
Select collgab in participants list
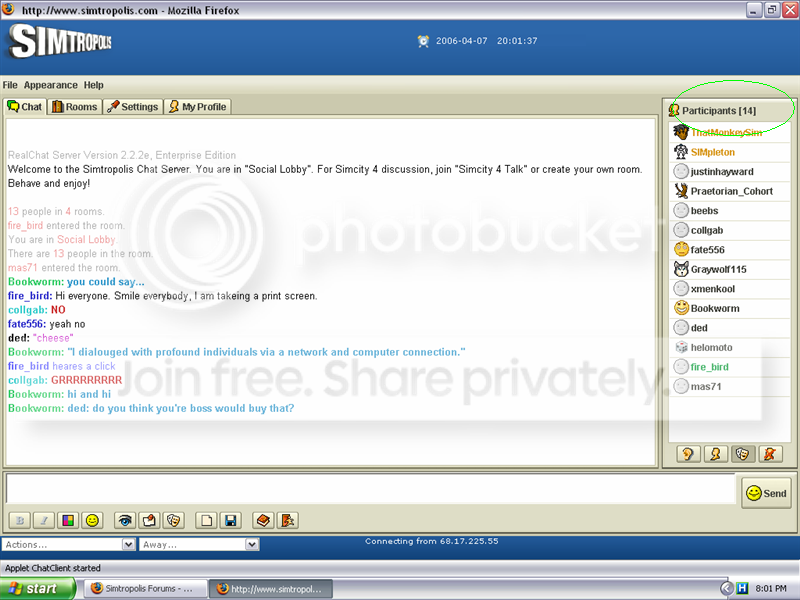coord(730,230)
